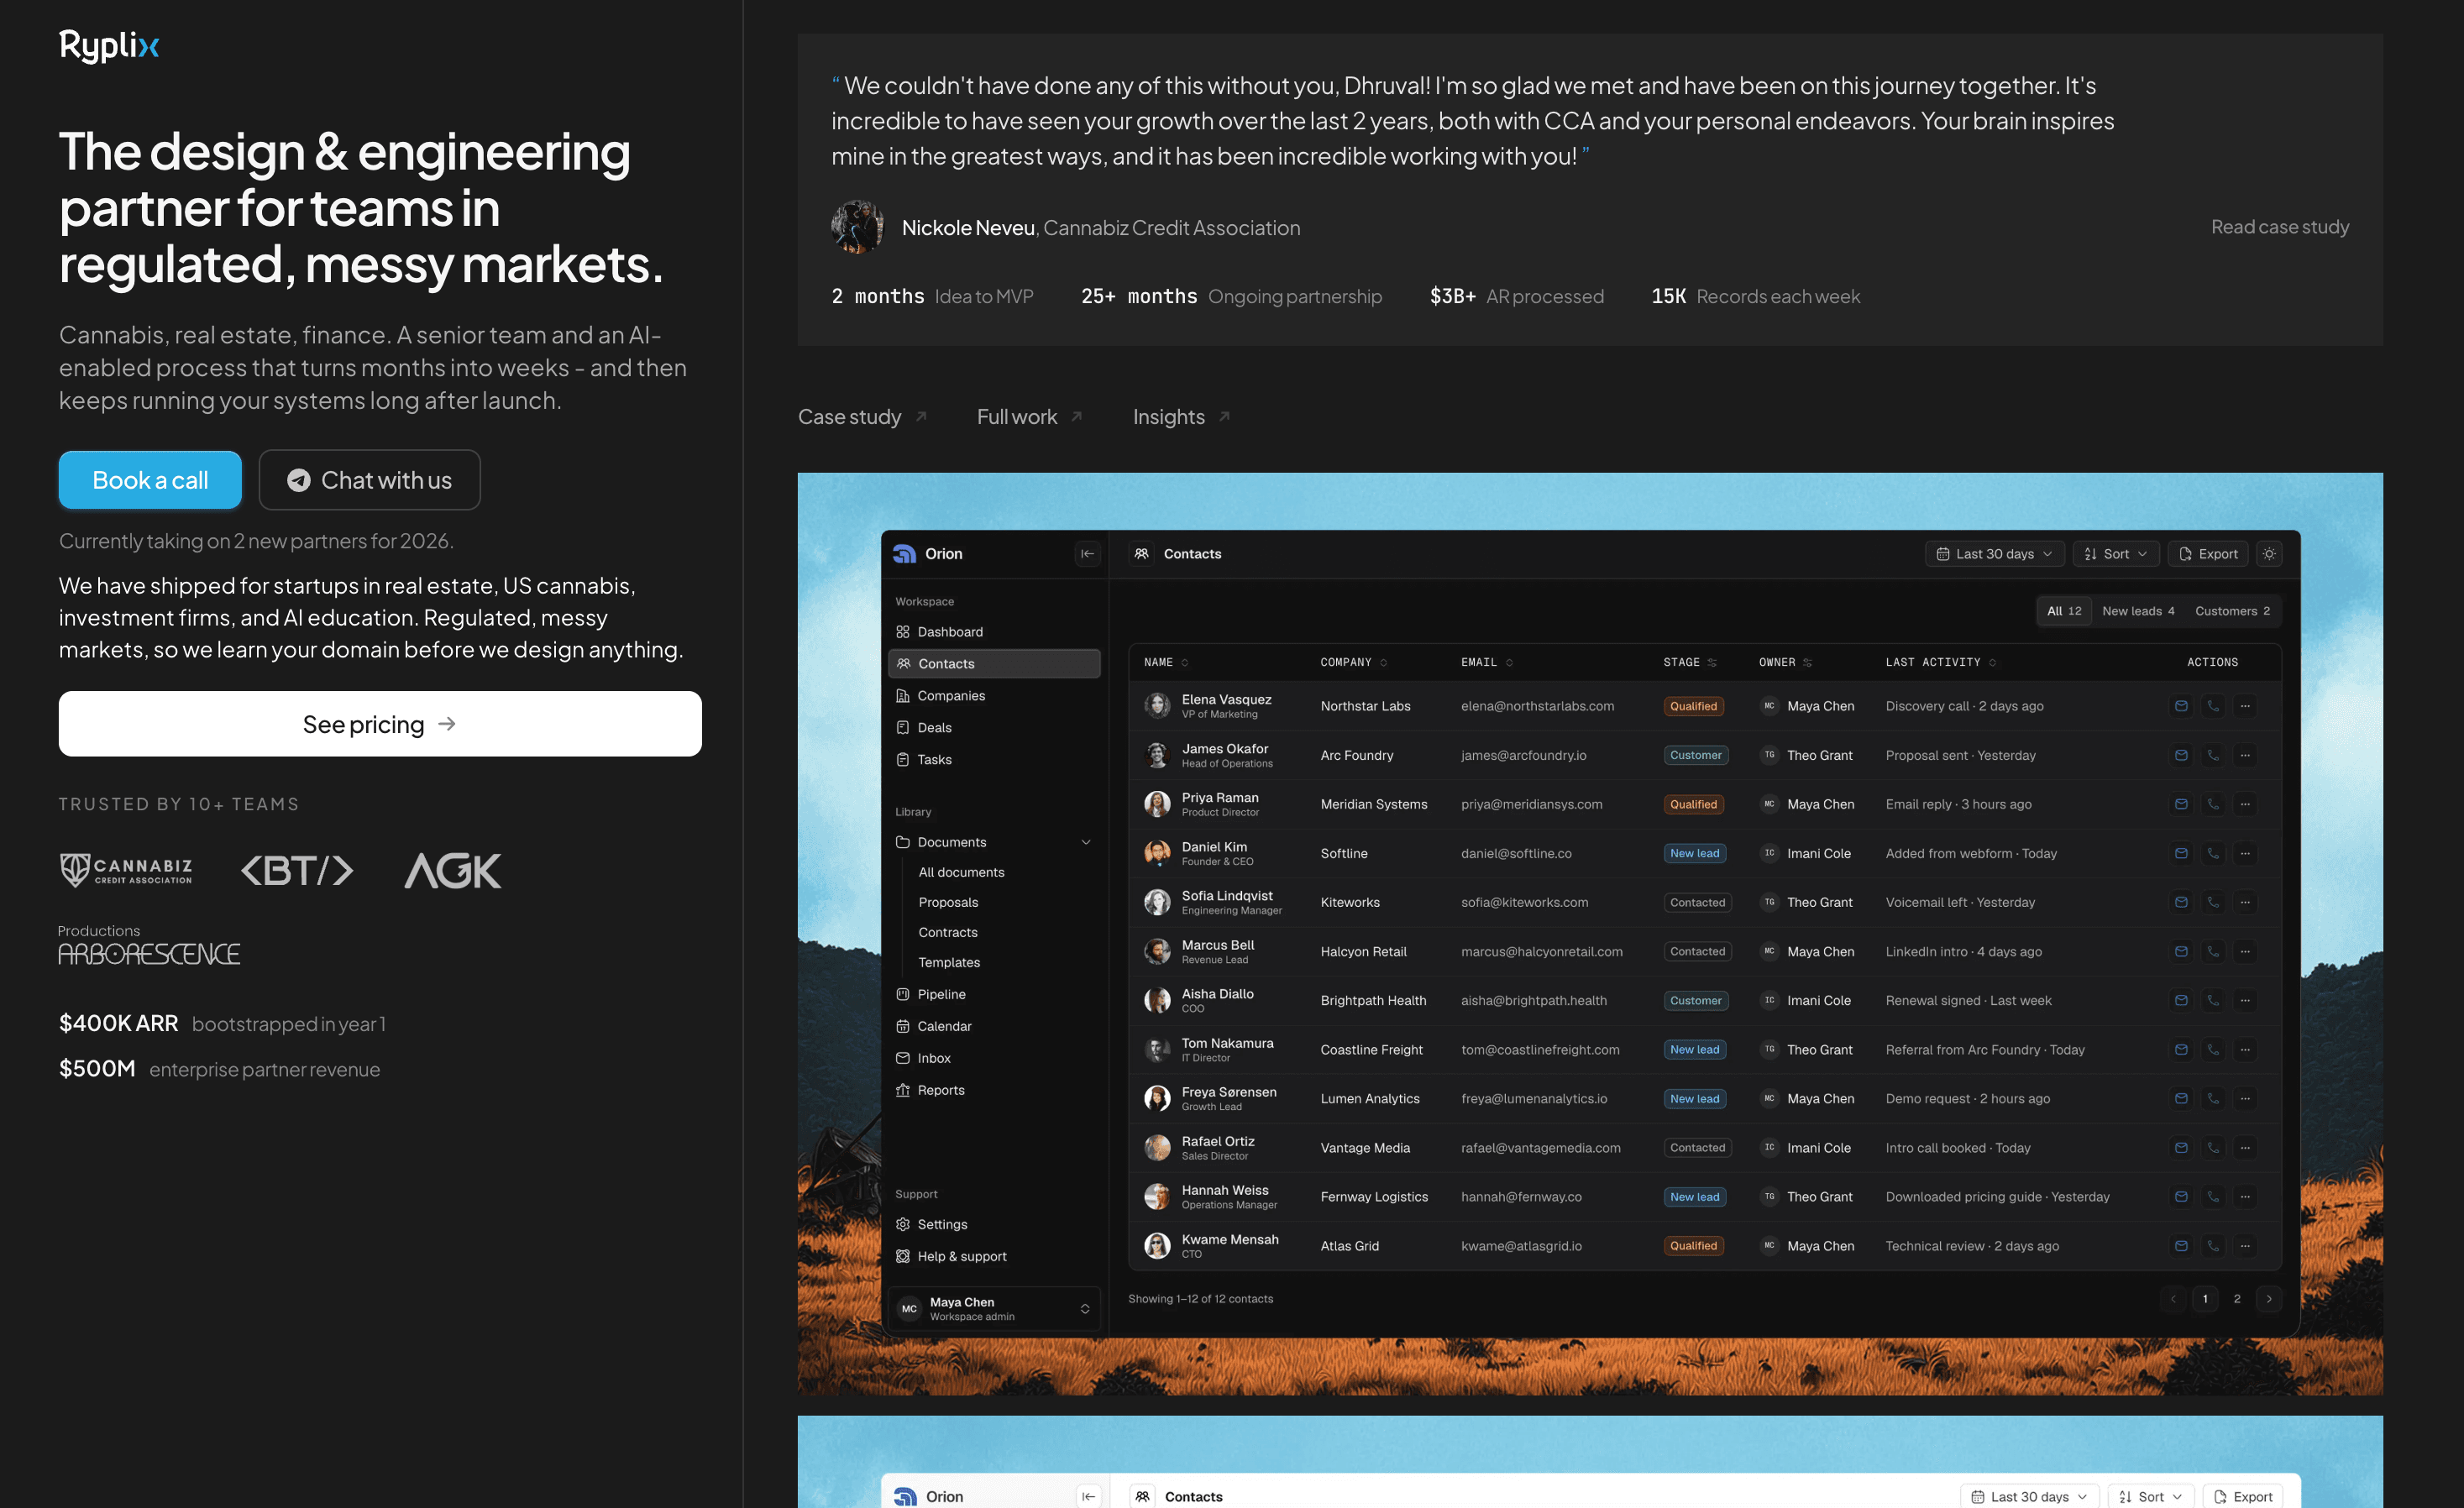Open Companies in the sidebar

click(x=994, y=696)
